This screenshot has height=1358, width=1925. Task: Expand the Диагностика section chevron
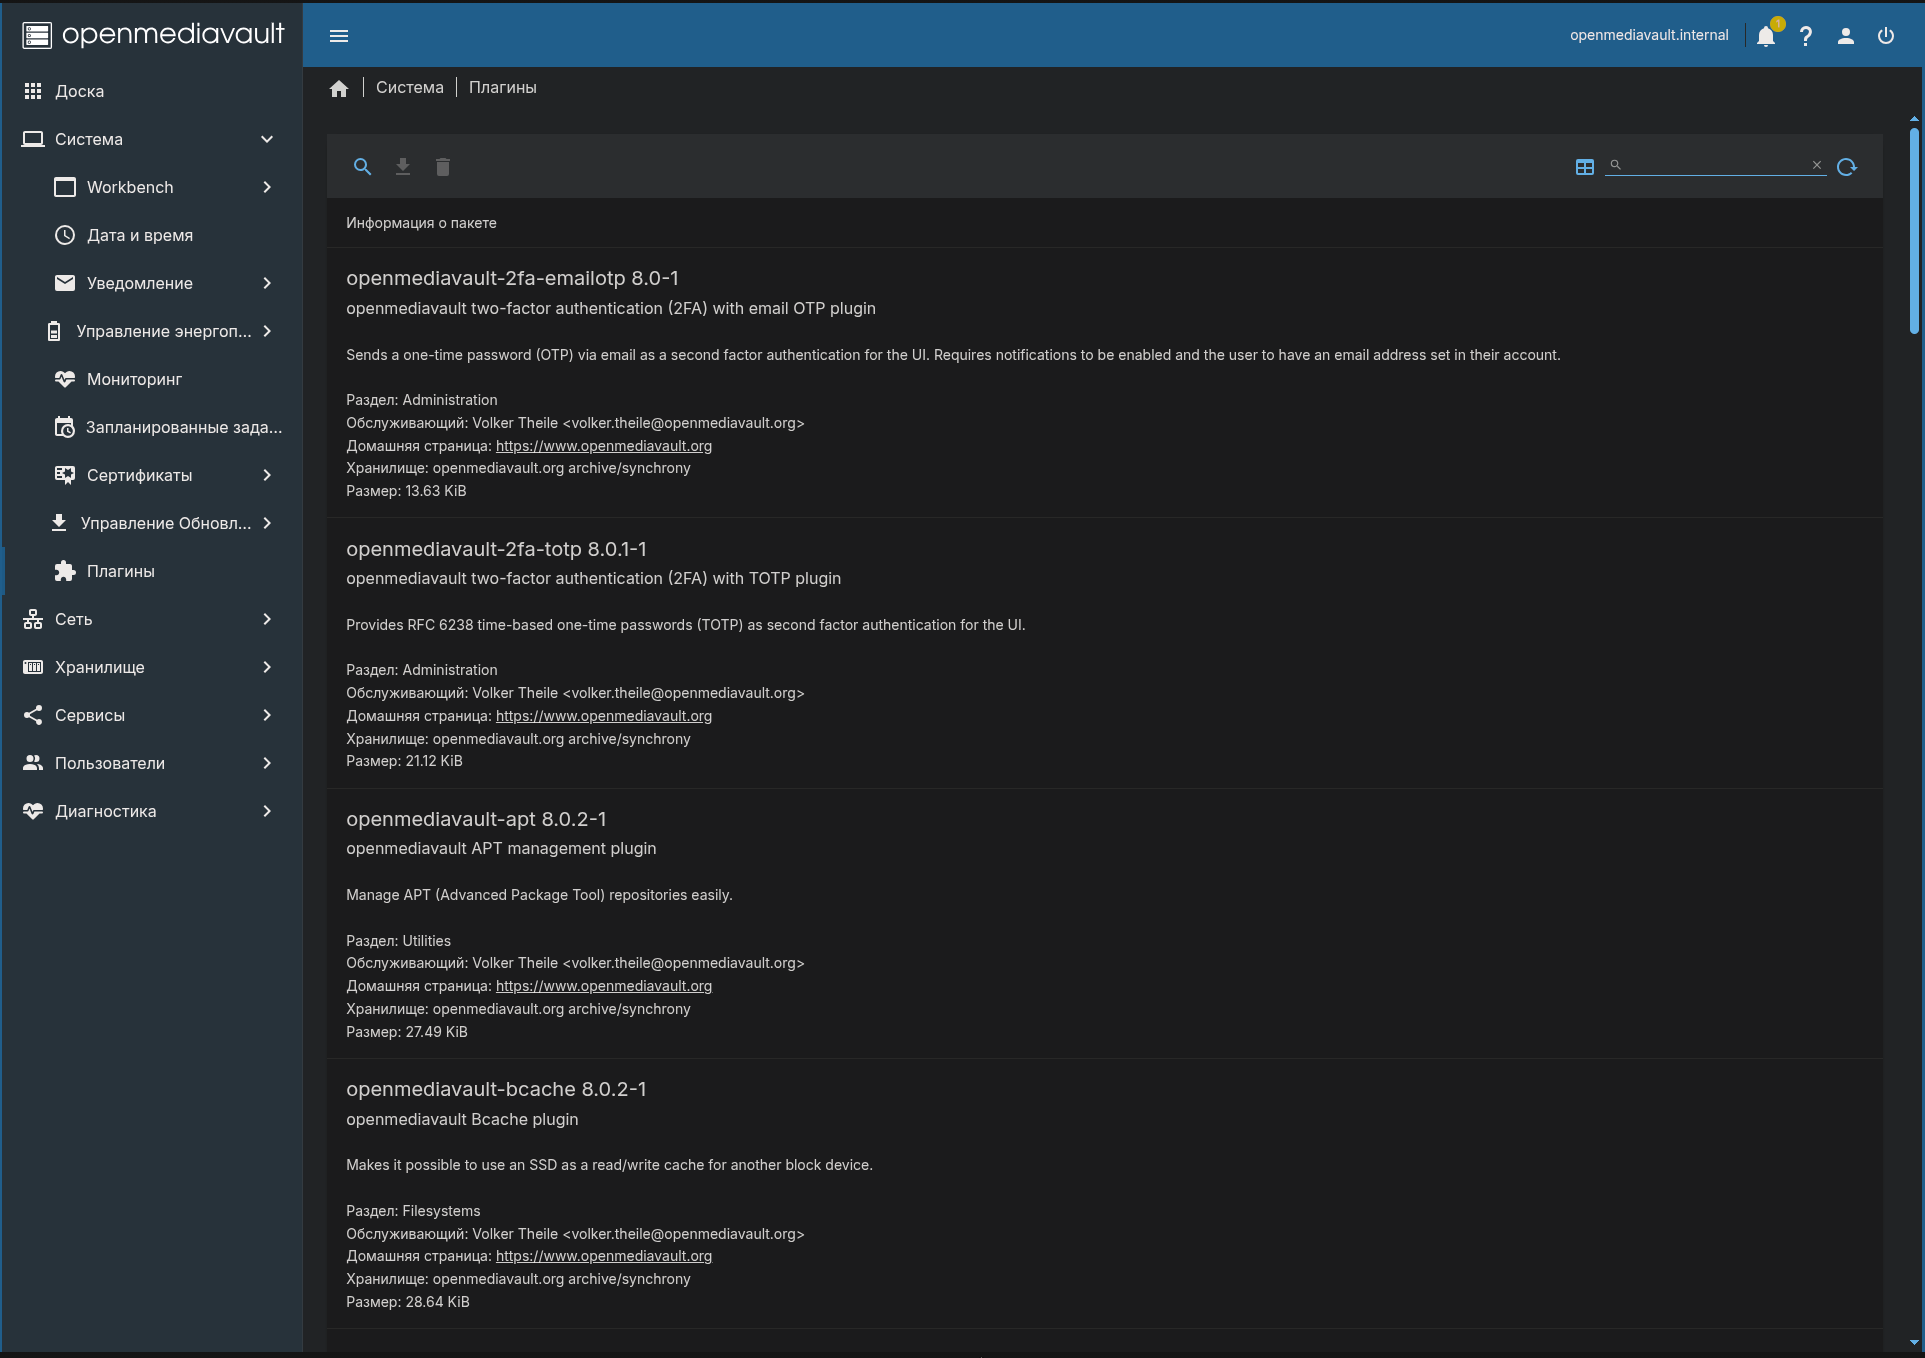tap(267, 811)
